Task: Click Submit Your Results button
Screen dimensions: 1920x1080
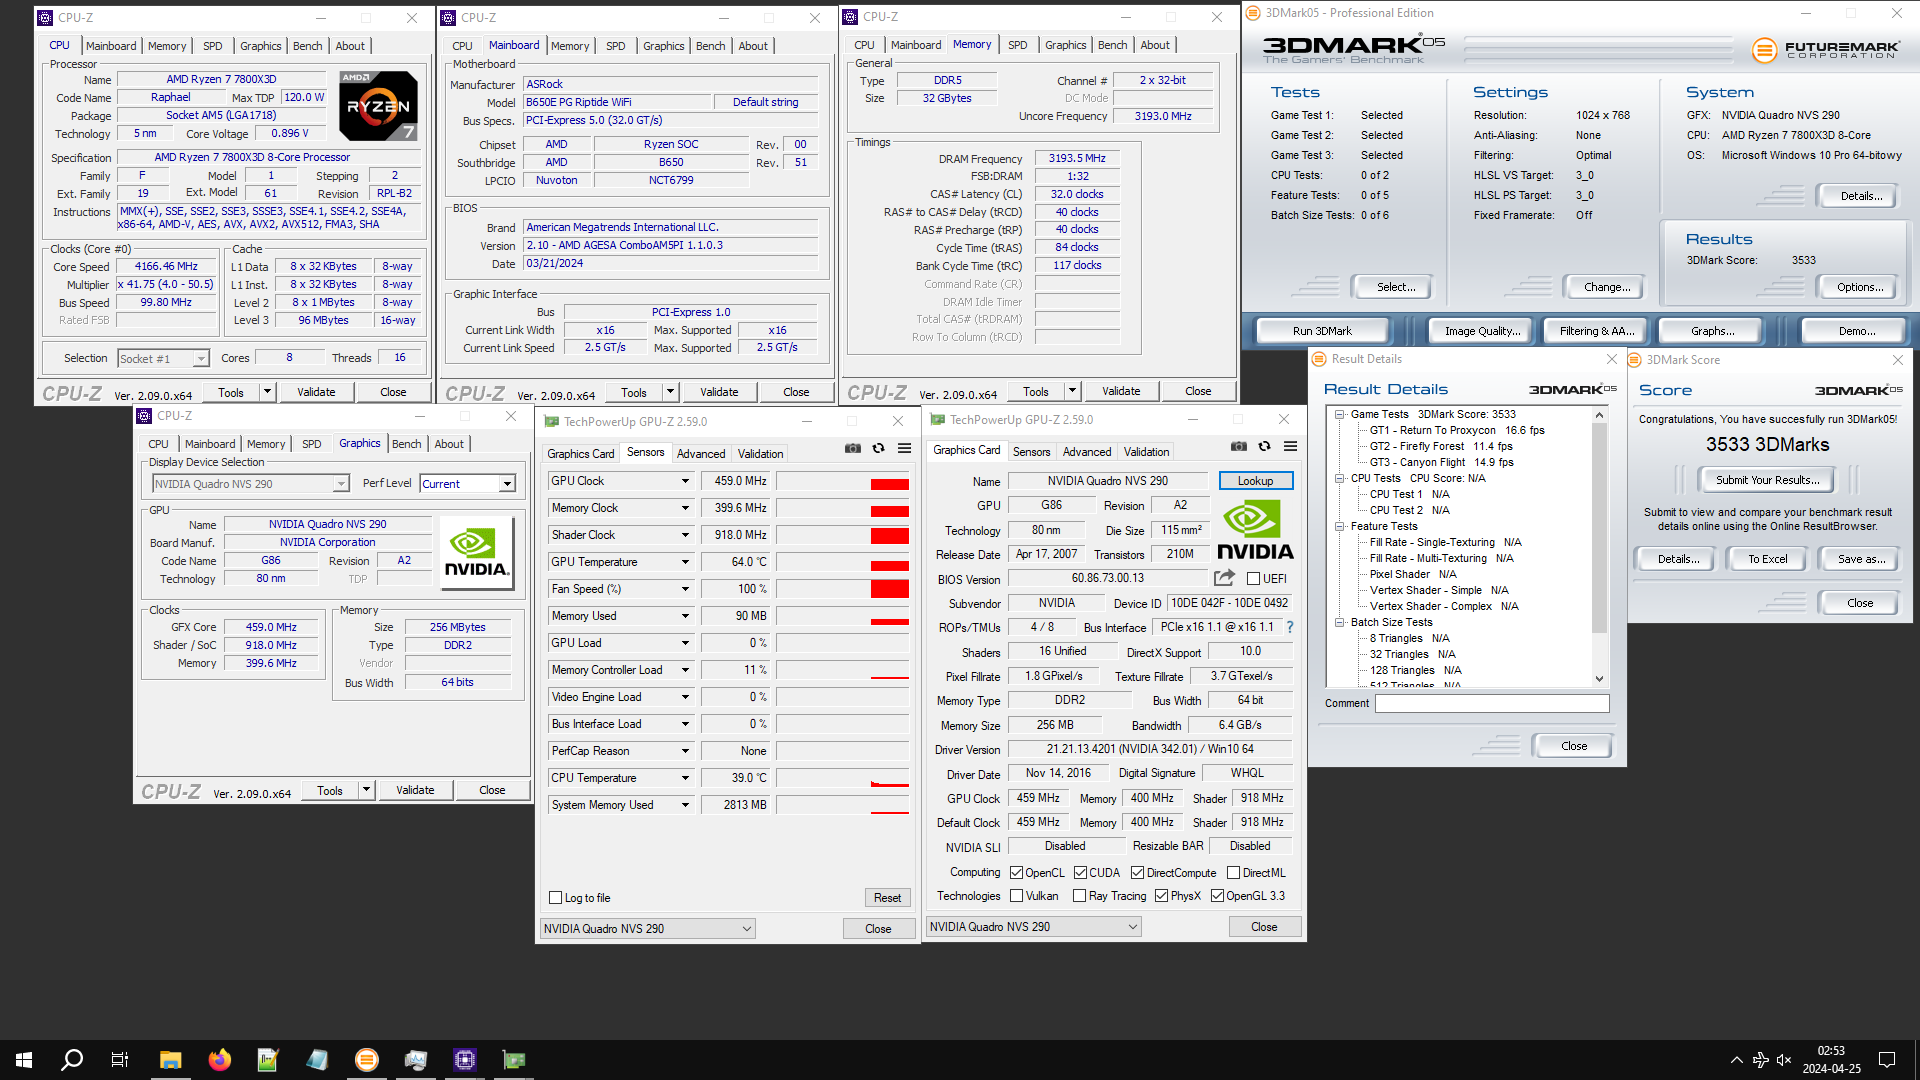Action: (x=1767, y=480)
